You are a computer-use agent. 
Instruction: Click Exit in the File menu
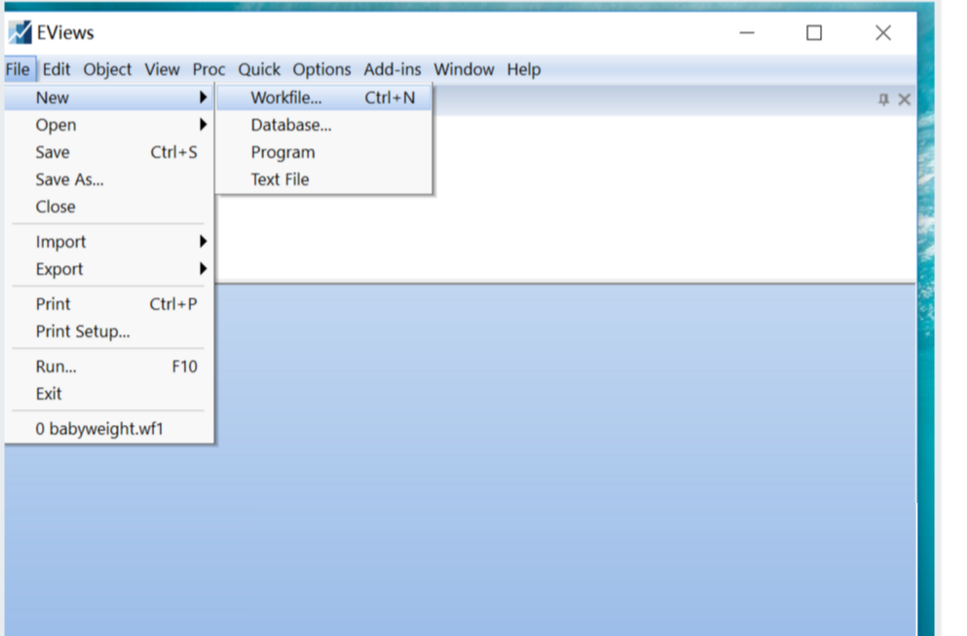tap(109, 394)
